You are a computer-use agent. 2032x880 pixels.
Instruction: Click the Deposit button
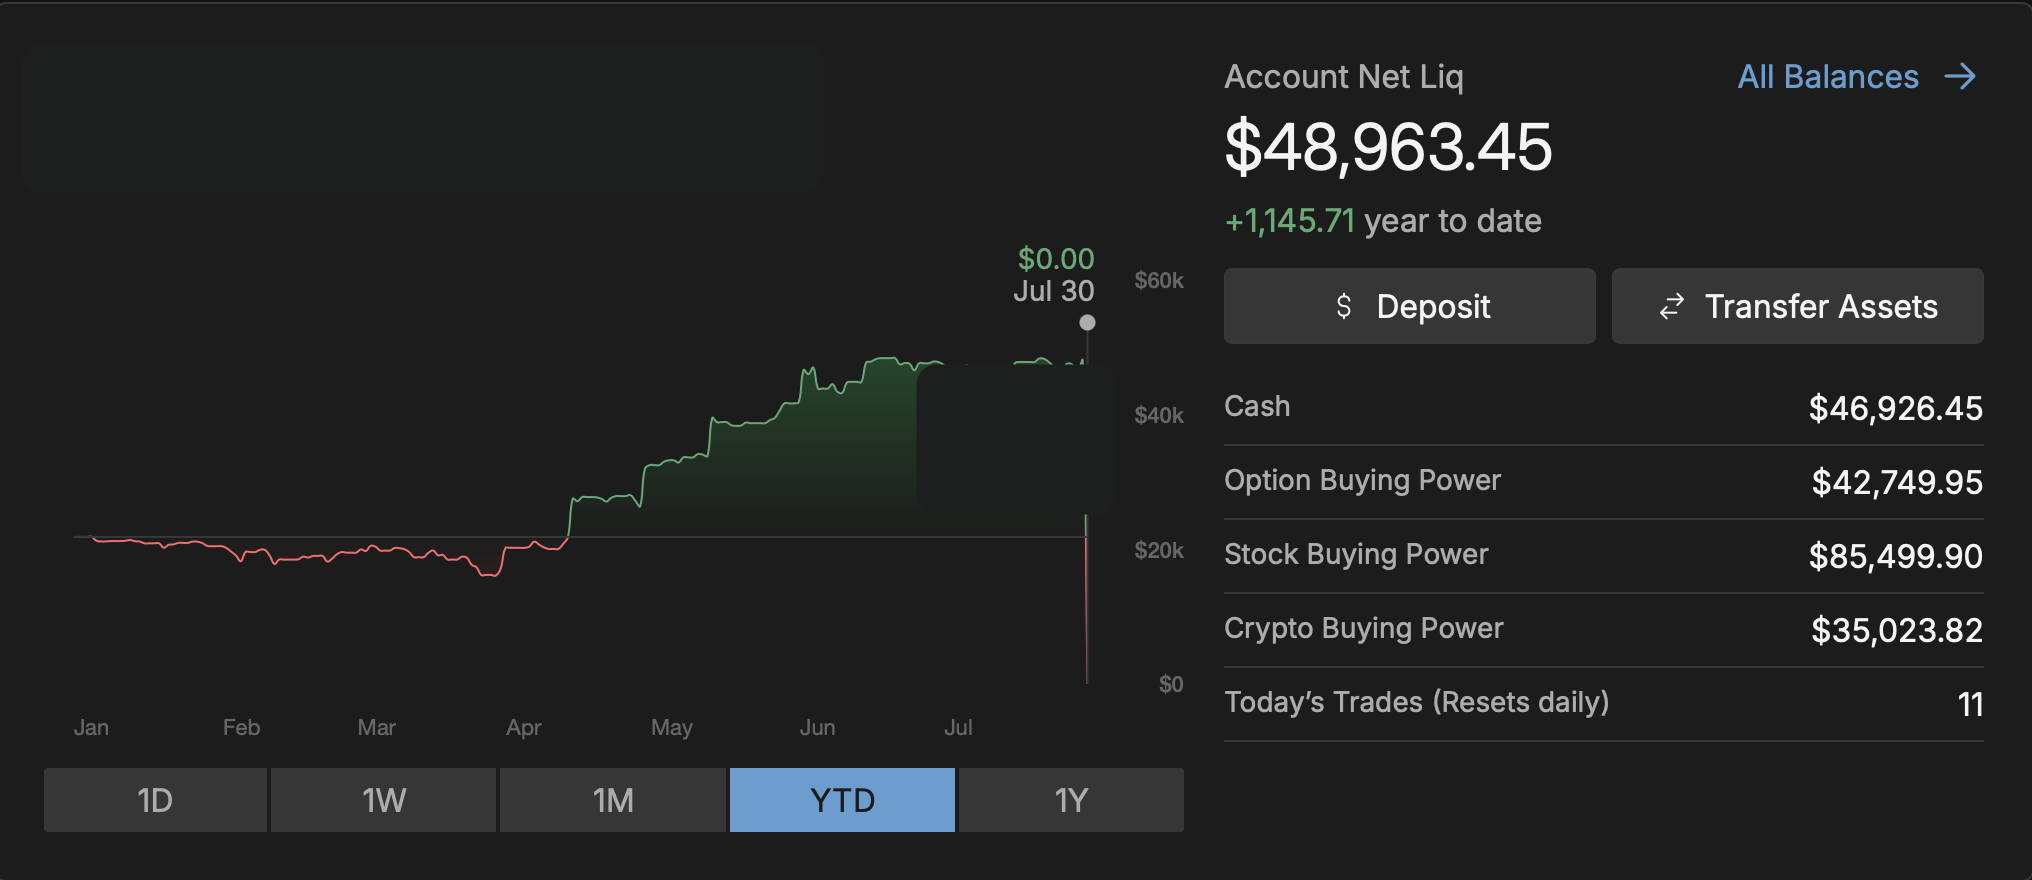(1410, 306)
